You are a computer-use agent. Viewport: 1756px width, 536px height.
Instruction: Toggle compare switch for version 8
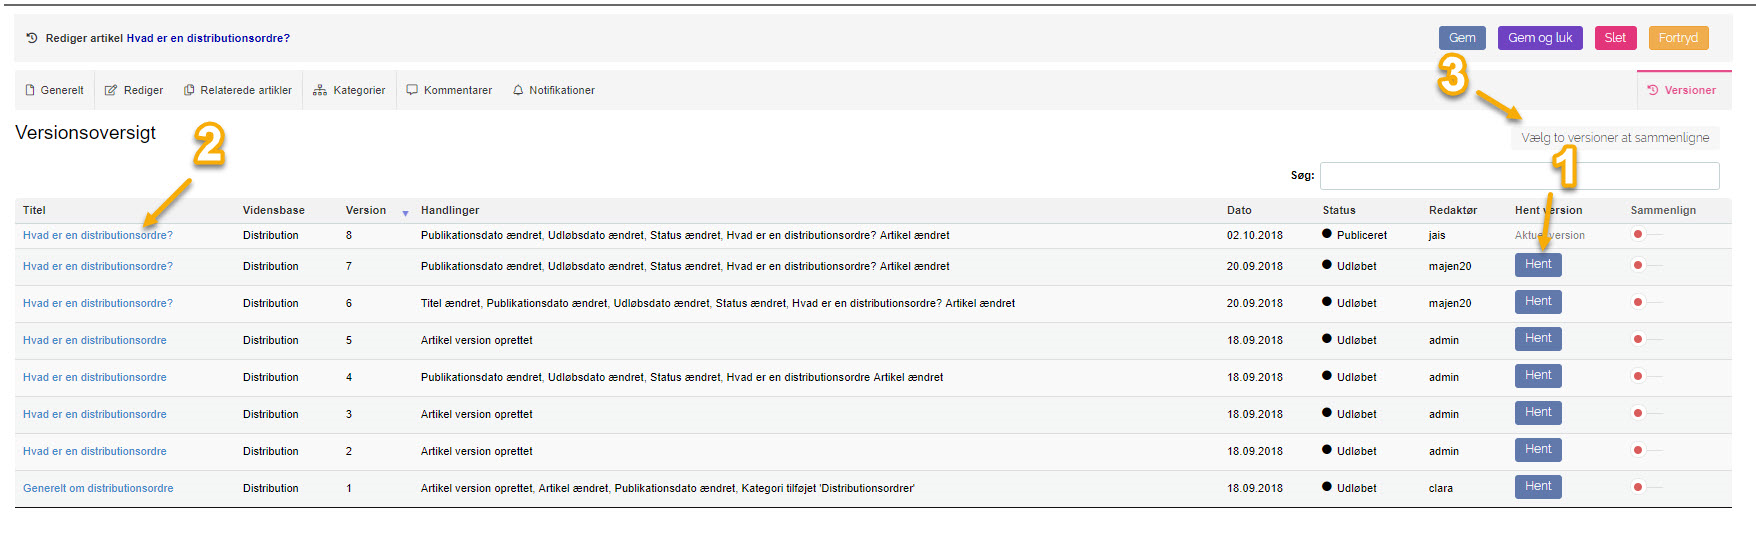pos(1645,235)
